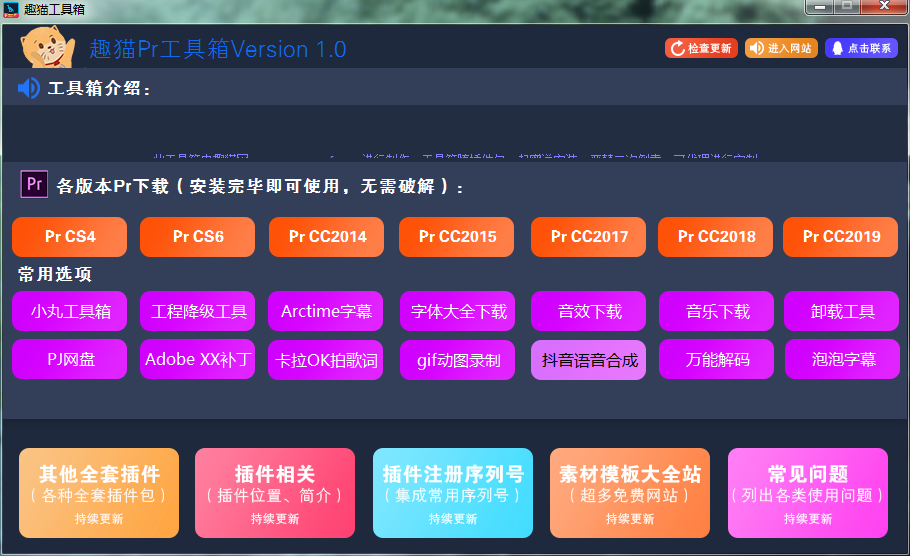Viewport: 910px width, 556px height.
Task: Open 常见问题 FAQ tile
Action: [x=807, y=493]
